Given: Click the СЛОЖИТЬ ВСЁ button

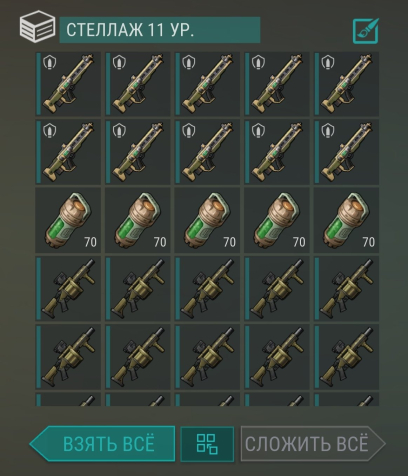Looking at the screenshot, I should click(x=313, y=444).
